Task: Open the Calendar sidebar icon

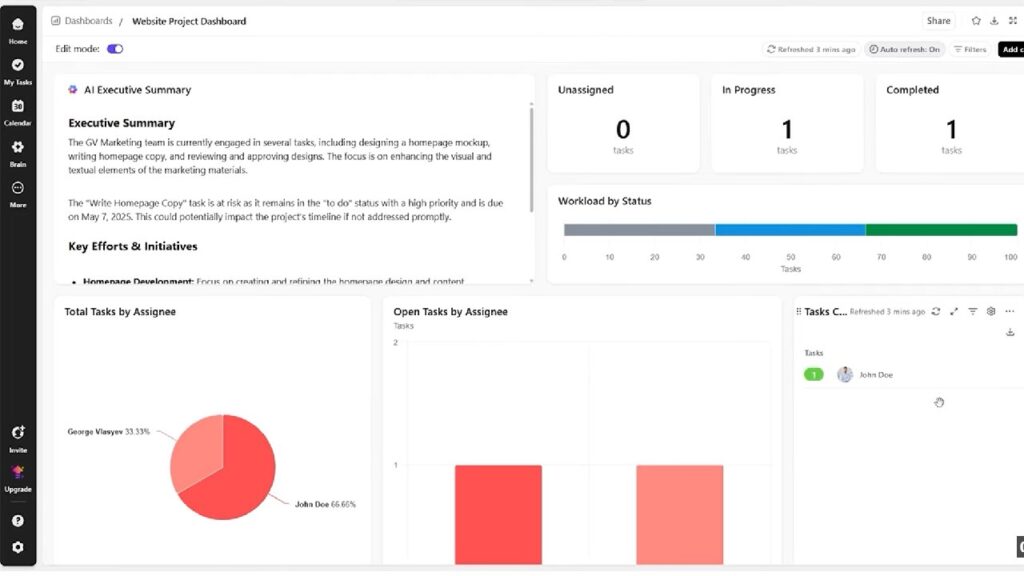Action: coord(18,112)
